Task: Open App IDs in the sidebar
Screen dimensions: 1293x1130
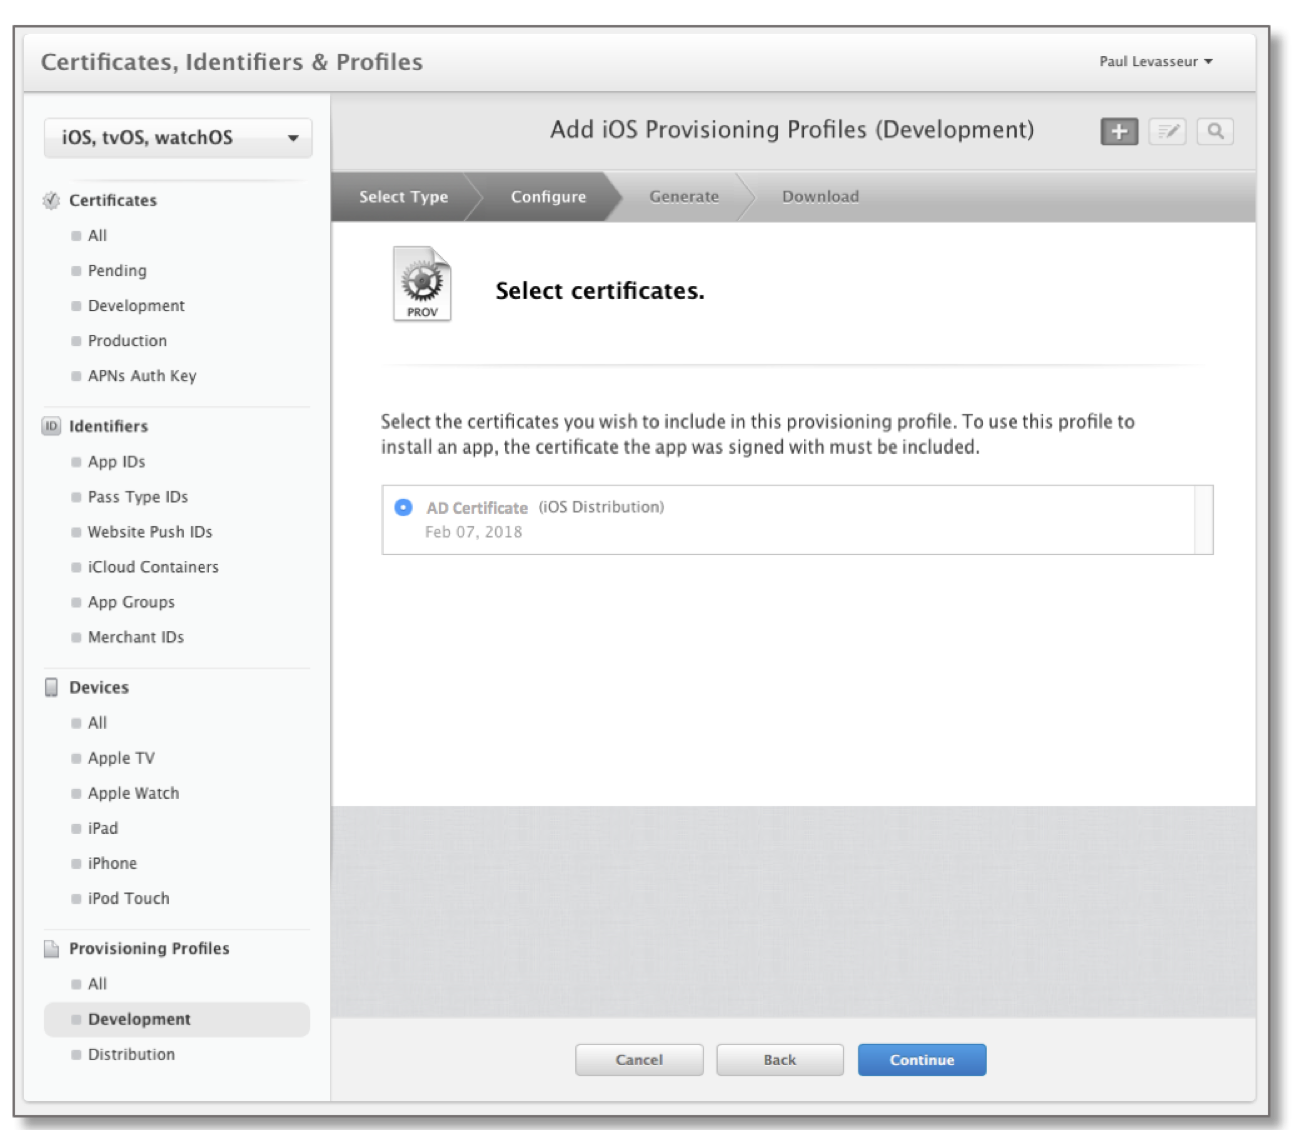Action: [116, 462]
